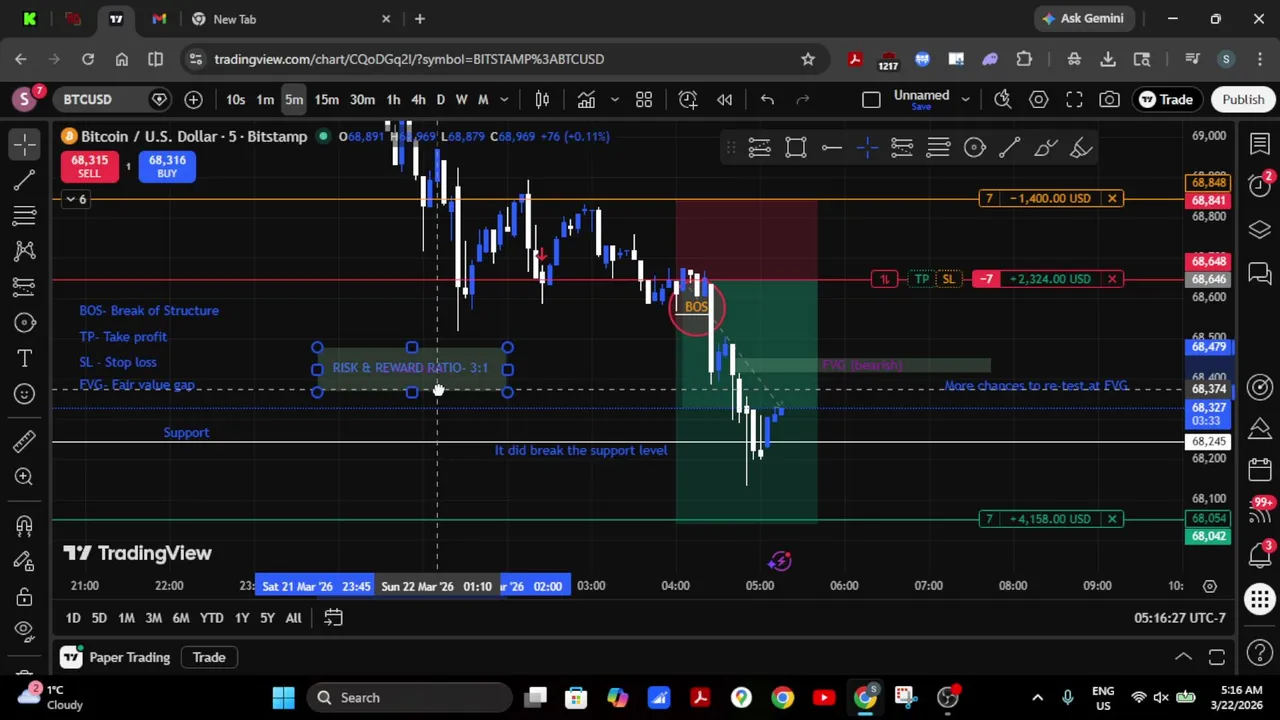Open the layout templates grid

644,99
